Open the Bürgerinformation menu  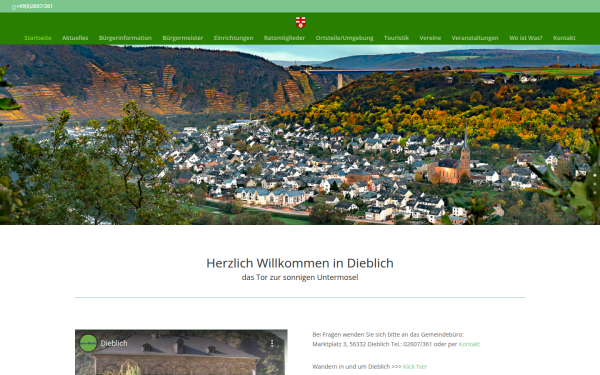point(125,38)
